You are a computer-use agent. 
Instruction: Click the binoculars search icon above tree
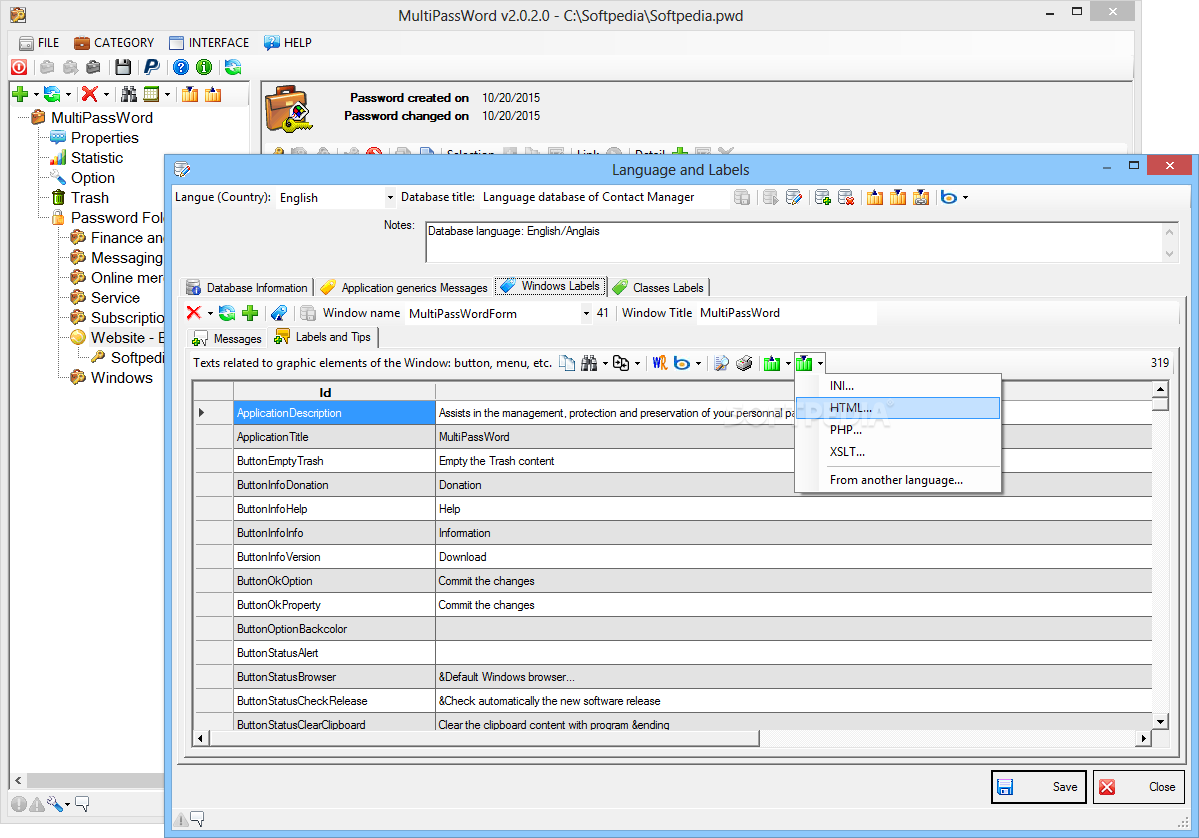coord(128,94)
